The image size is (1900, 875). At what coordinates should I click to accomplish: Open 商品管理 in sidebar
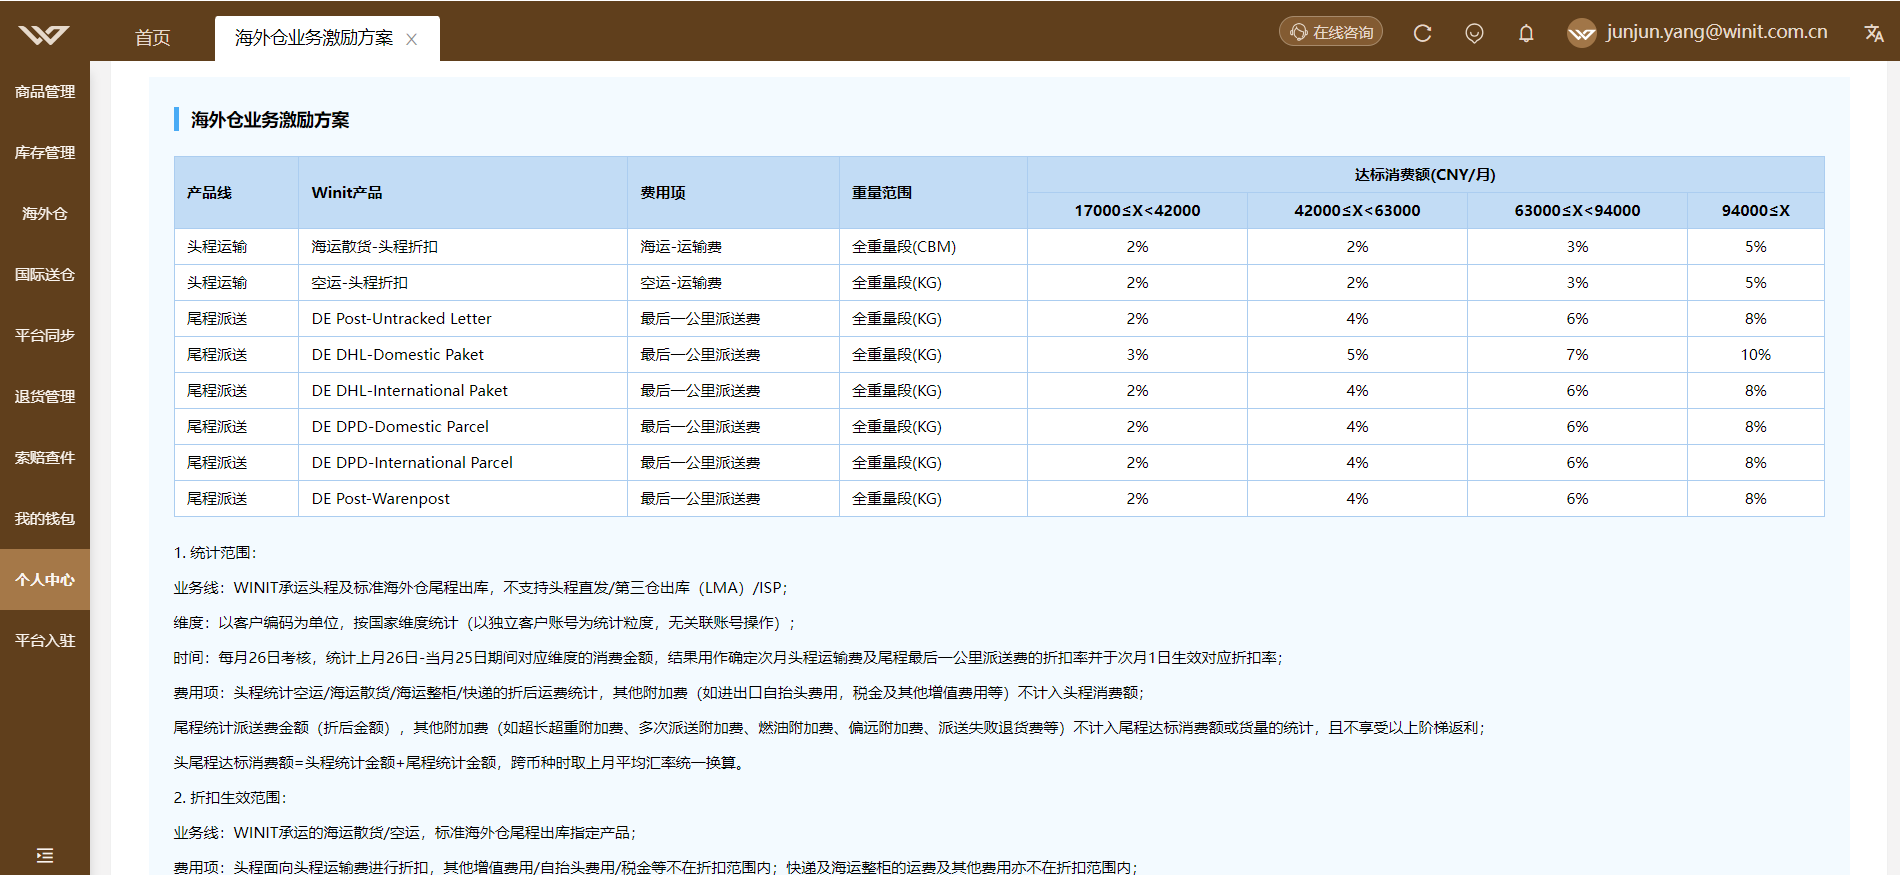coord(45,92)
